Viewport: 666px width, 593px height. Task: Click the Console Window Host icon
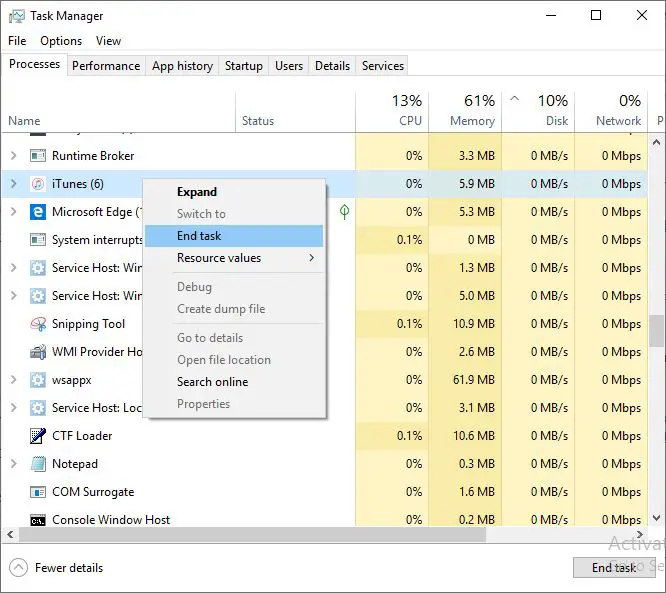coord(38,521)
